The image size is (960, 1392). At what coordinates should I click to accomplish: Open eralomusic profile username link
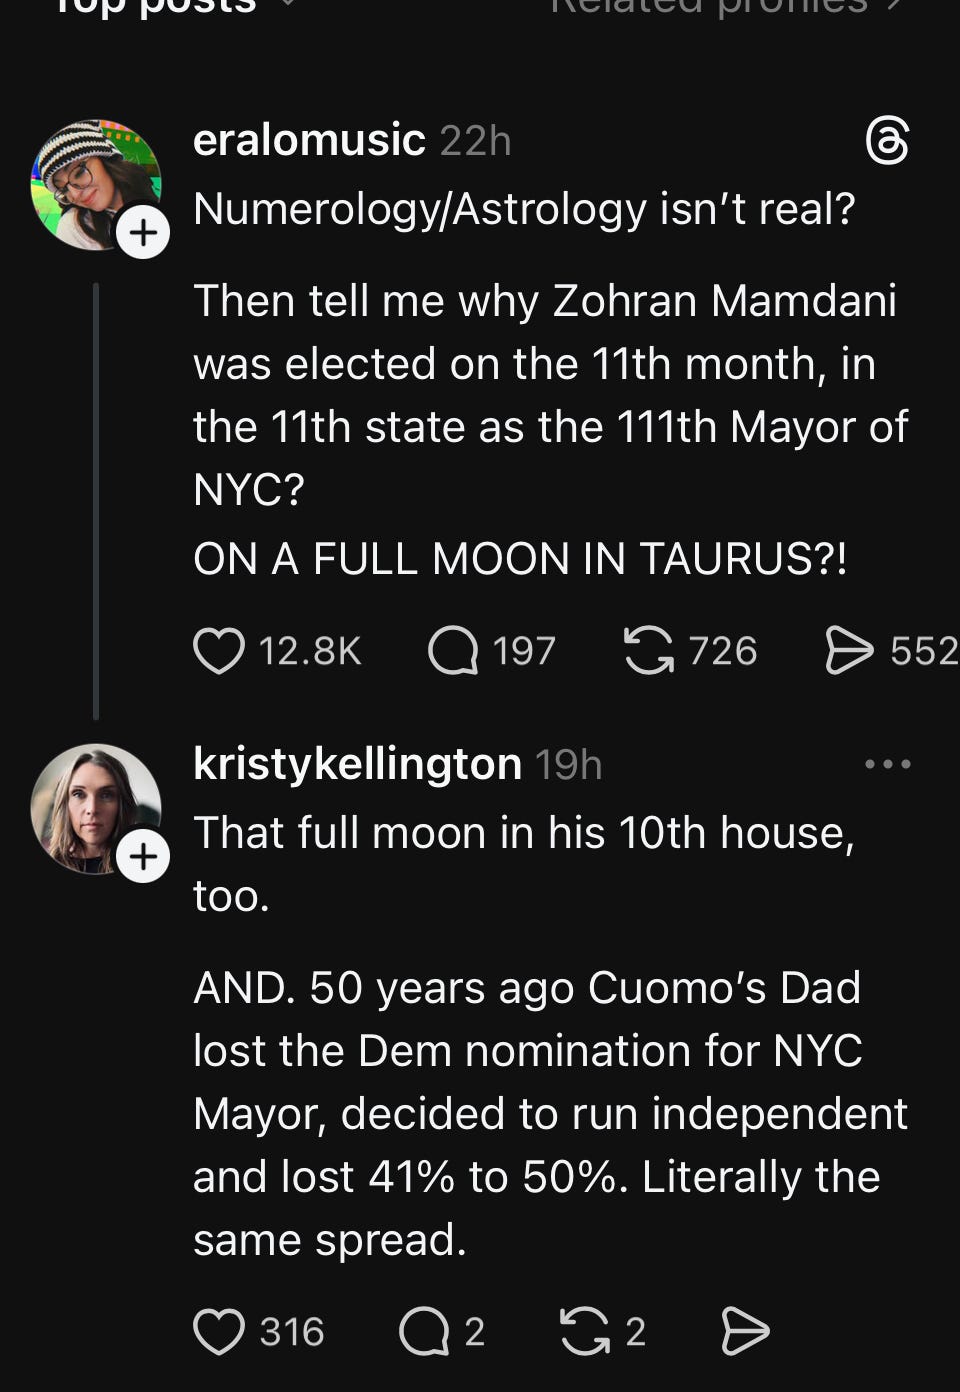click(x=309, y=140)
